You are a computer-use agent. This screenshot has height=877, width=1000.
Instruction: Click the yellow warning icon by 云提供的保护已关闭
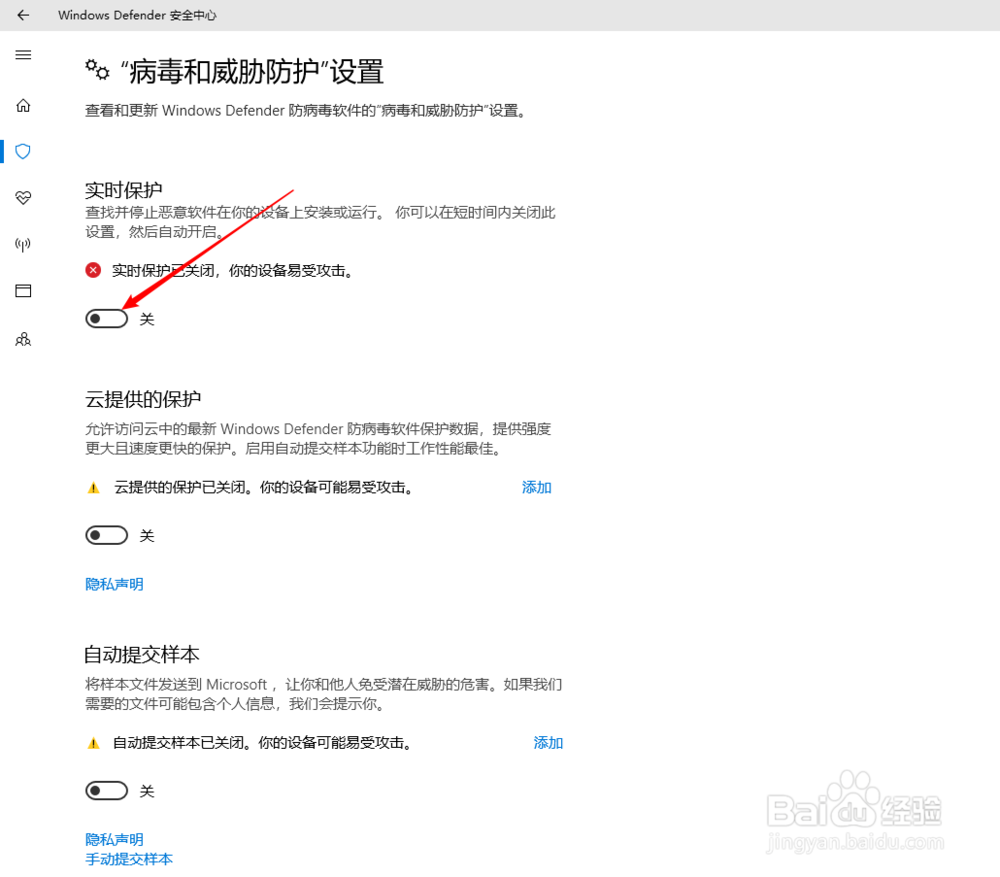pyautogui.click(x=93, y=488)
